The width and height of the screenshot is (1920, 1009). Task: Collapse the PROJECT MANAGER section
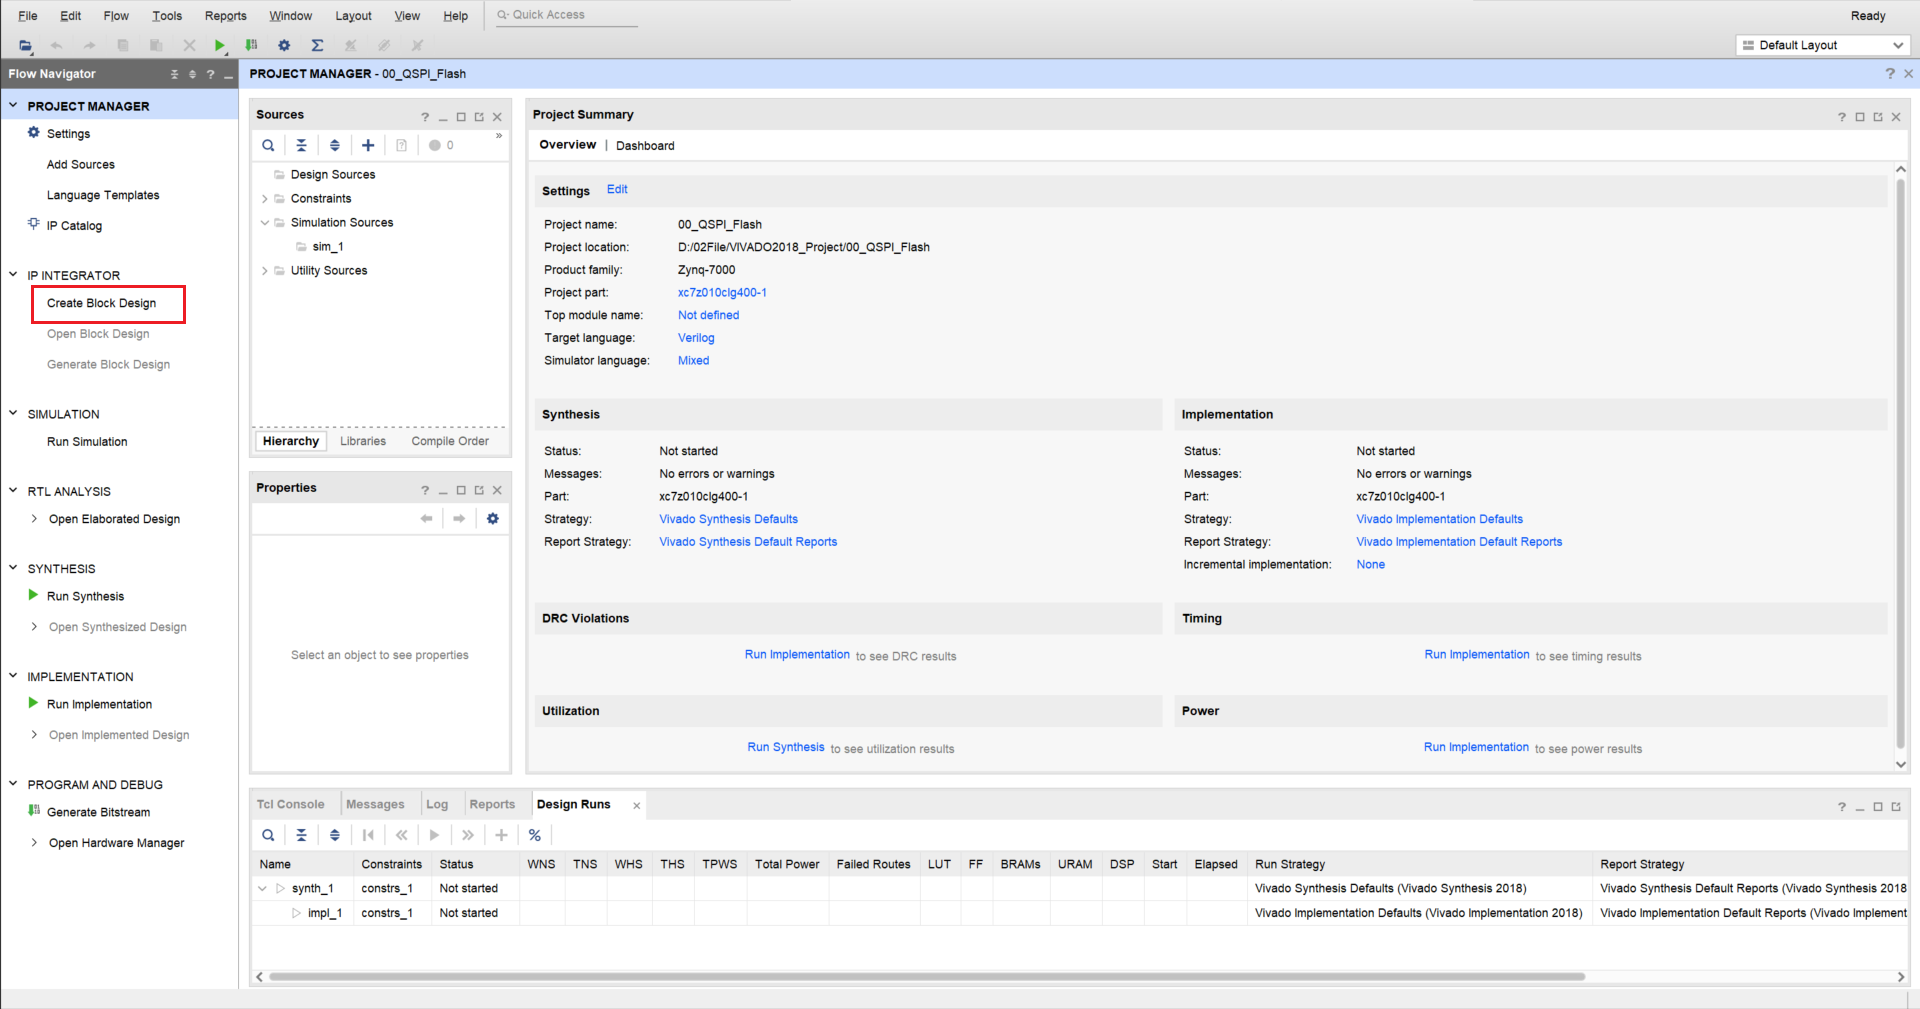click(x=13, y=105)
